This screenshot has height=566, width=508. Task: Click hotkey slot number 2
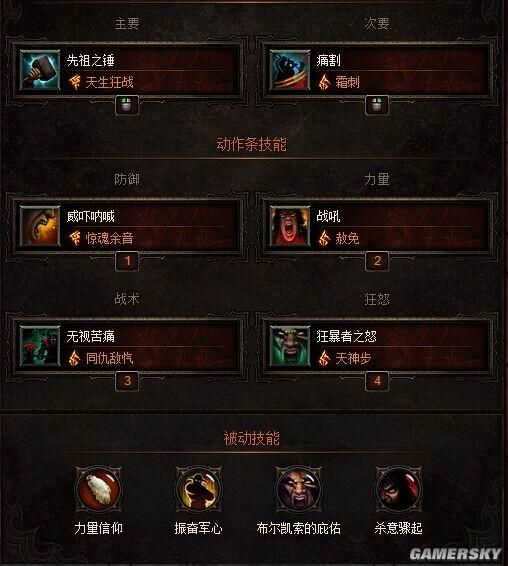377,261
